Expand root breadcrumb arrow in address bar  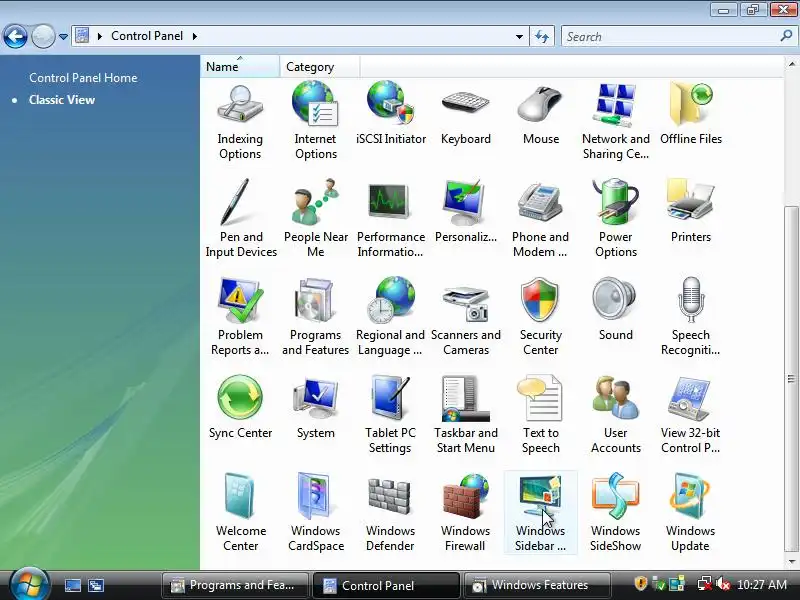pos(99,36)
